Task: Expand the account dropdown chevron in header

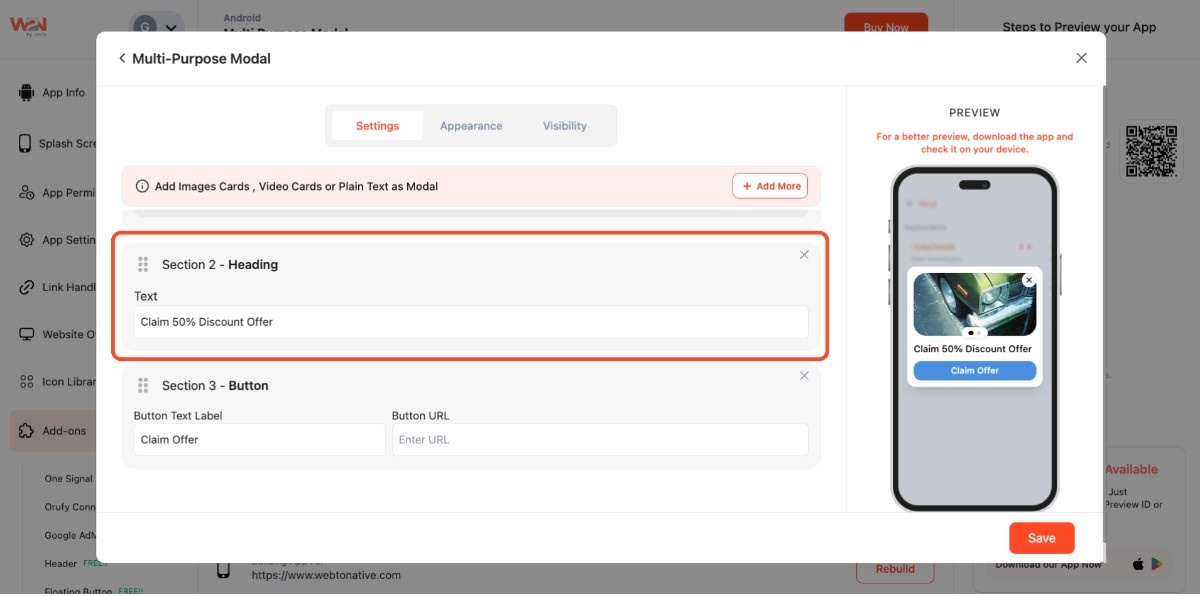Action: tap(173, 28)
